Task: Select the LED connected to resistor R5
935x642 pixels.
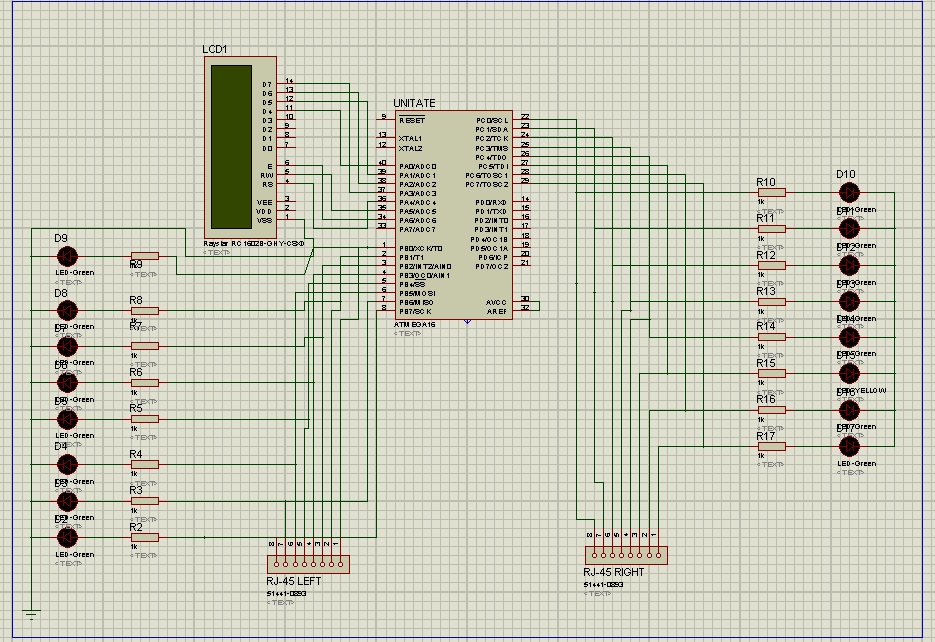Action: point(67,420)
